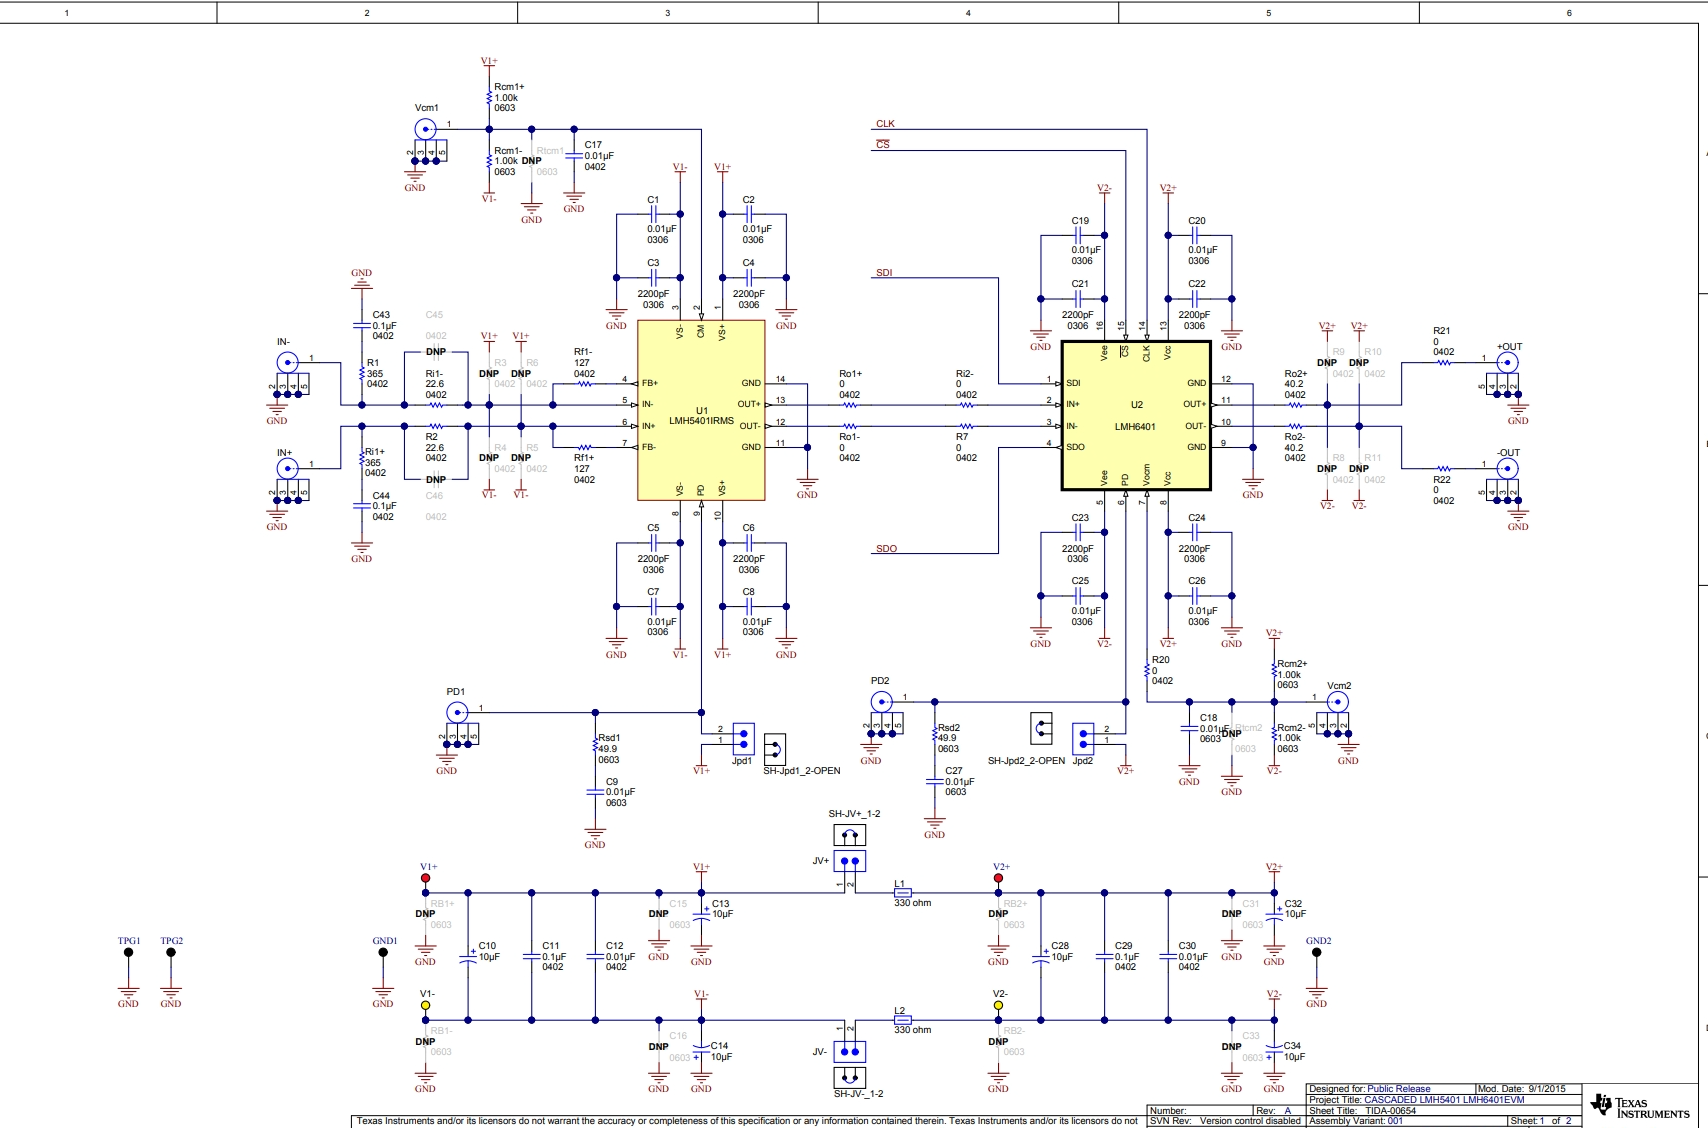Click the TPG1 test point
The height and width of the screenshot is (1128, 1708).
[128, 953]
